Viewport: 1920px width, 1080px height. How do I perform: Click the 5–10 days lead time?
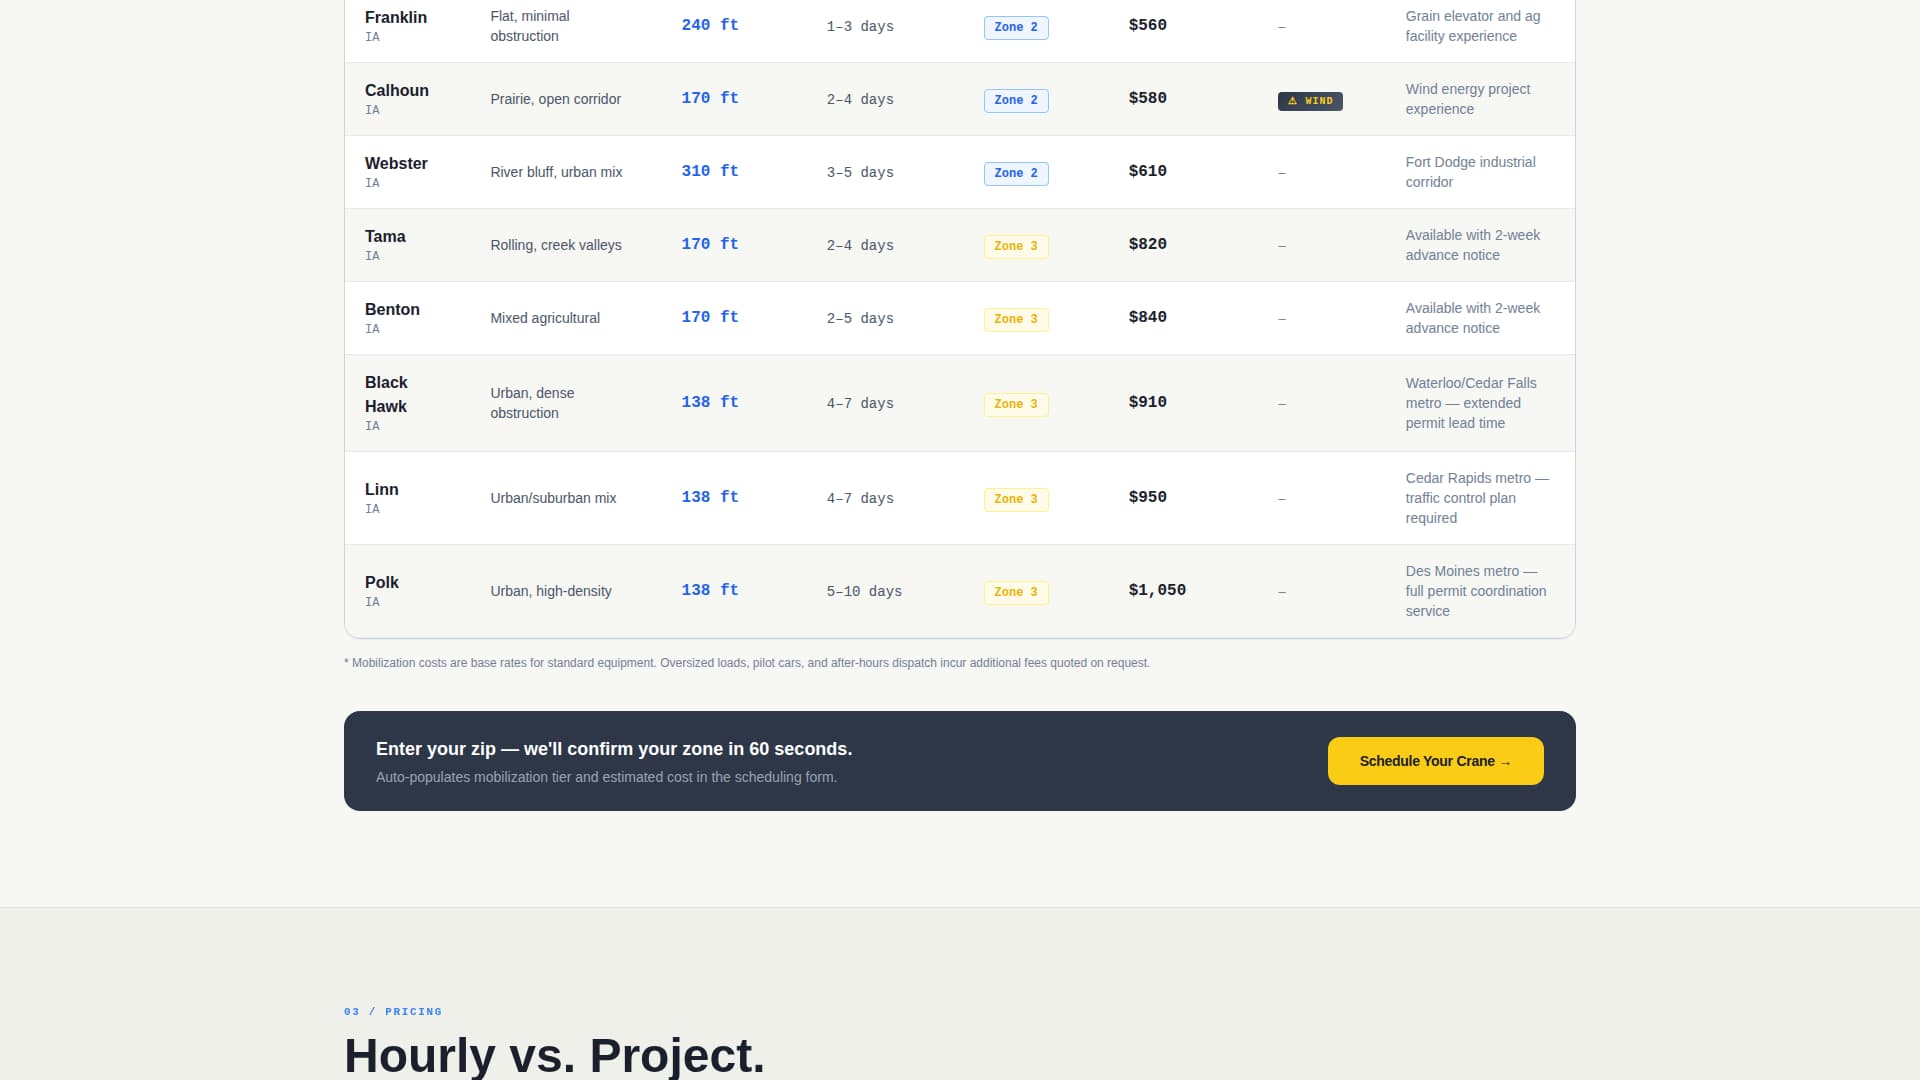(x=864, y=592)
